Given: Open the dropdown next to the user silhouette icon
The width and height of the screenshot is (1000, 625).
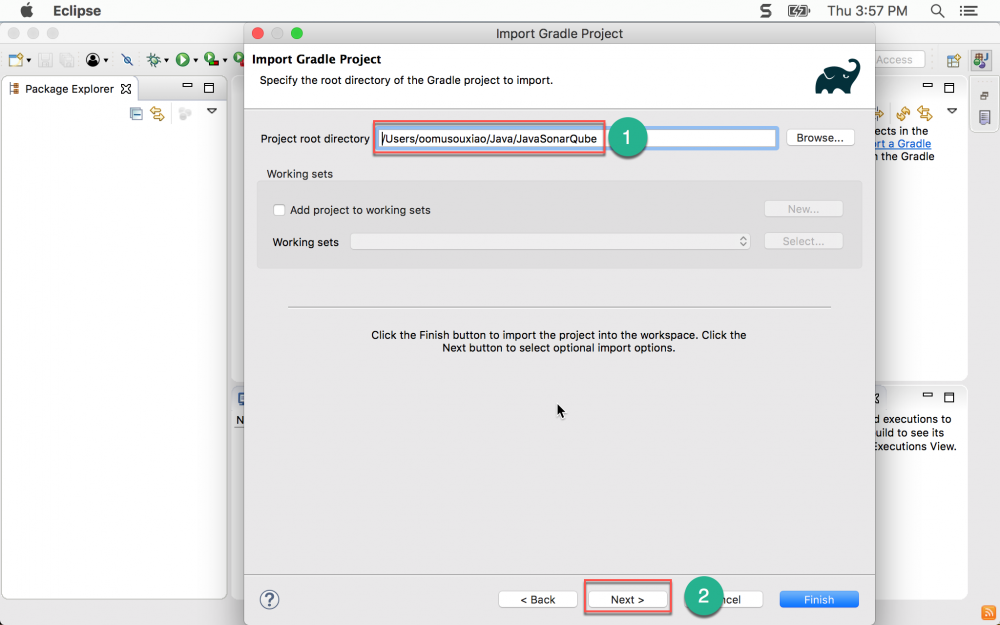Looking at the screenshot, I should (106, 61).
